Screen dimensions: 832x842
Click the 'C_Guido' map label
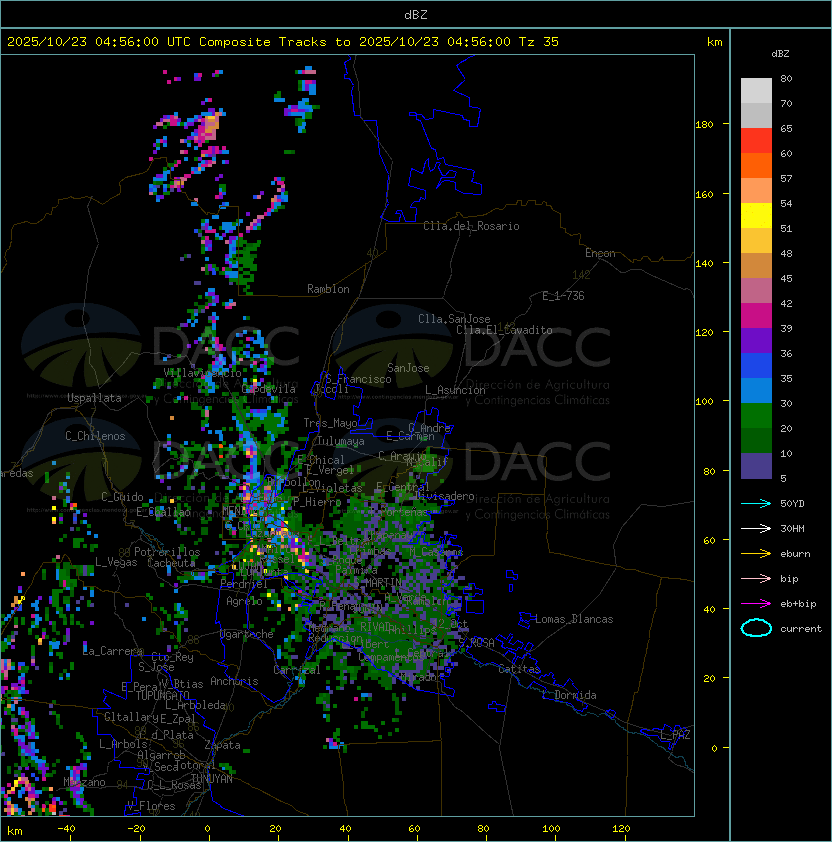(122, 497)
